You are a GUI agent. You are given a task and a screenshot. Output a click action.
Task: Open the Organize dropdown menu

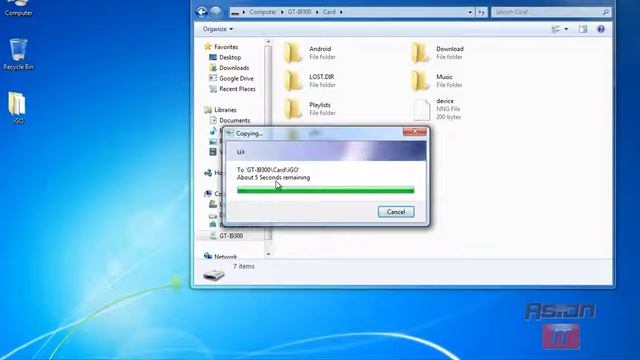(218, 29)
